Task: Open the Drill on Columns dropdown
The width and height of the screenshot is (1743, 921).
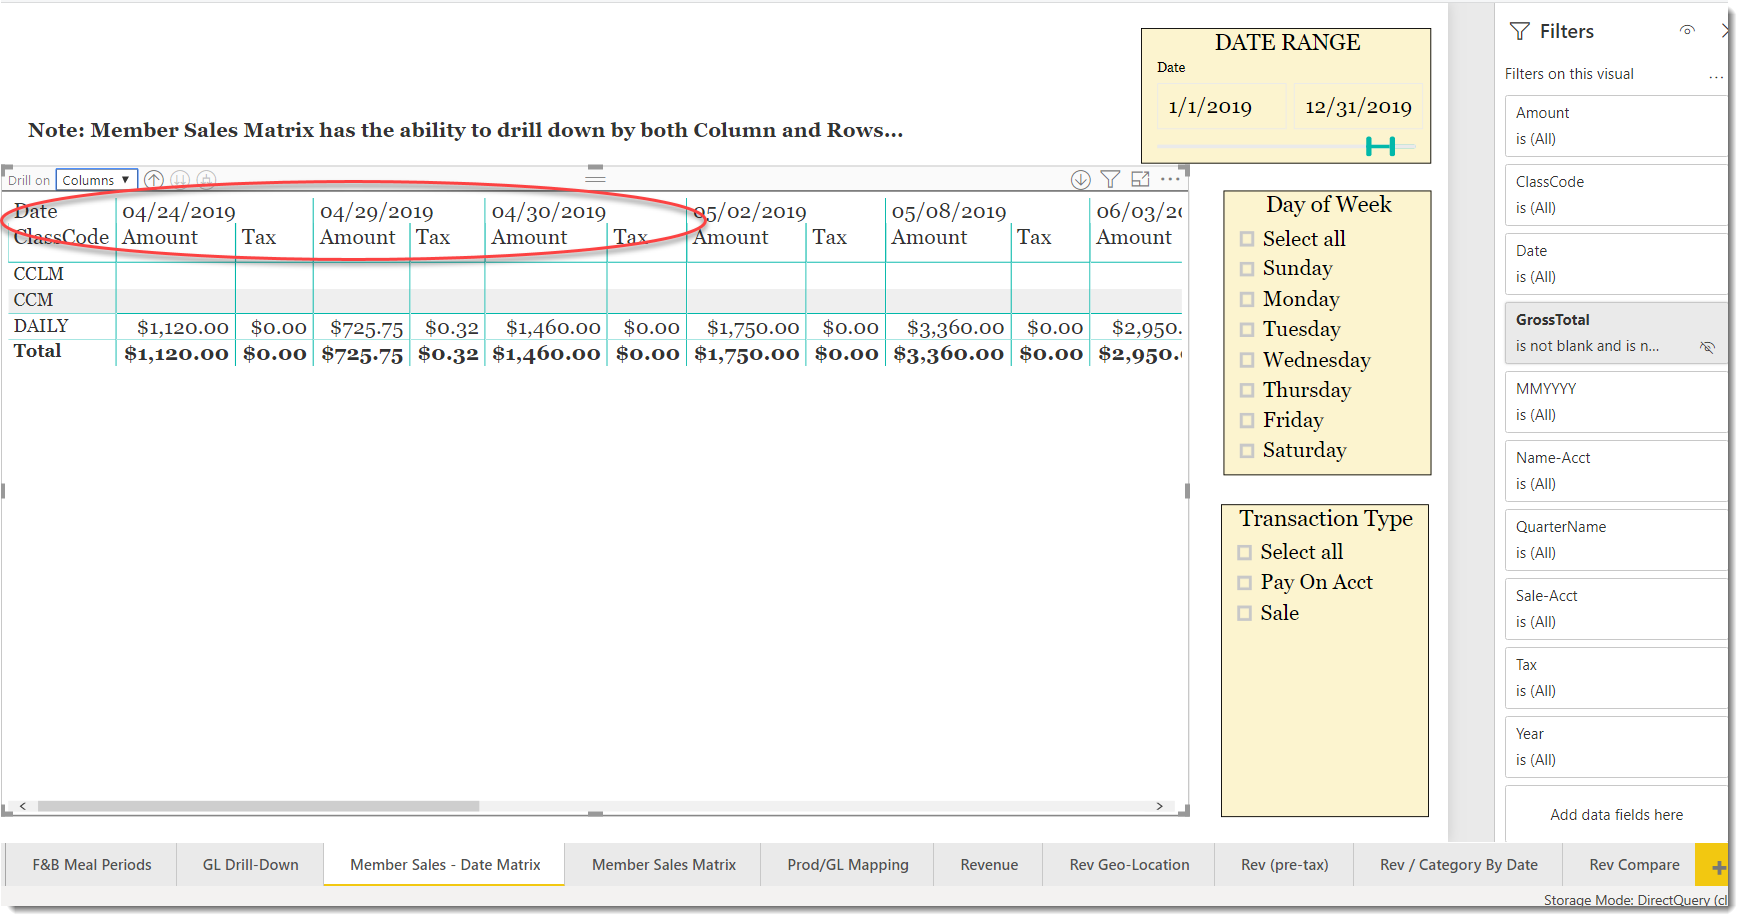Action: point(96,180)
